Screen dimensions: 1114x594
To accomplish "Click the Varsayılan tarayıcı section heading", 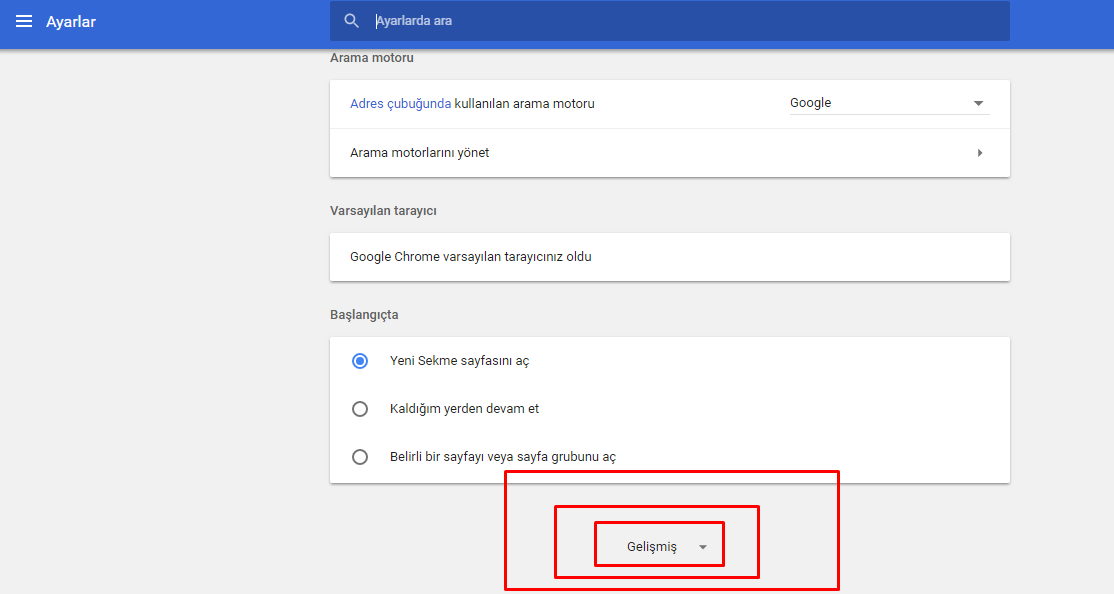I will point(383,211).
